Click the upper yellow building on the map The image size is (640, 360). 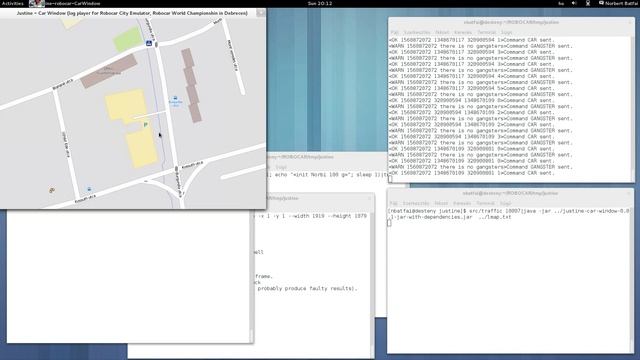click(x=126, y=106)
